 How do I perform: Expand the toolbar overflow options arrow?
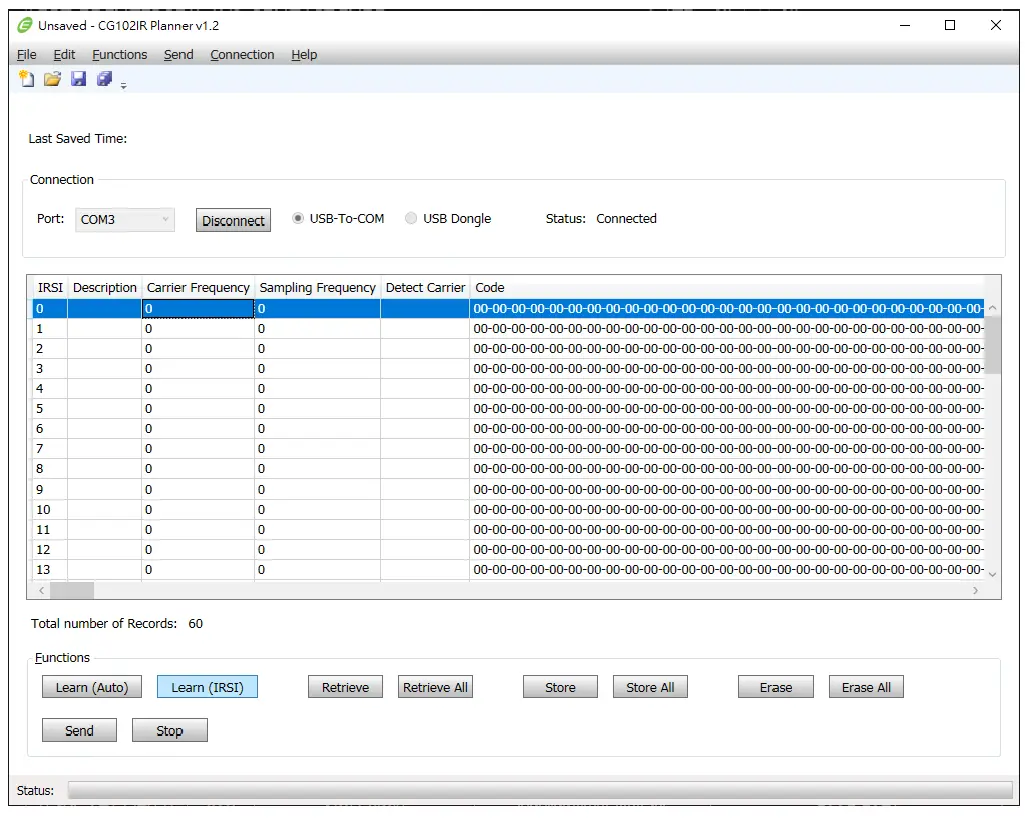coord(123,86)
